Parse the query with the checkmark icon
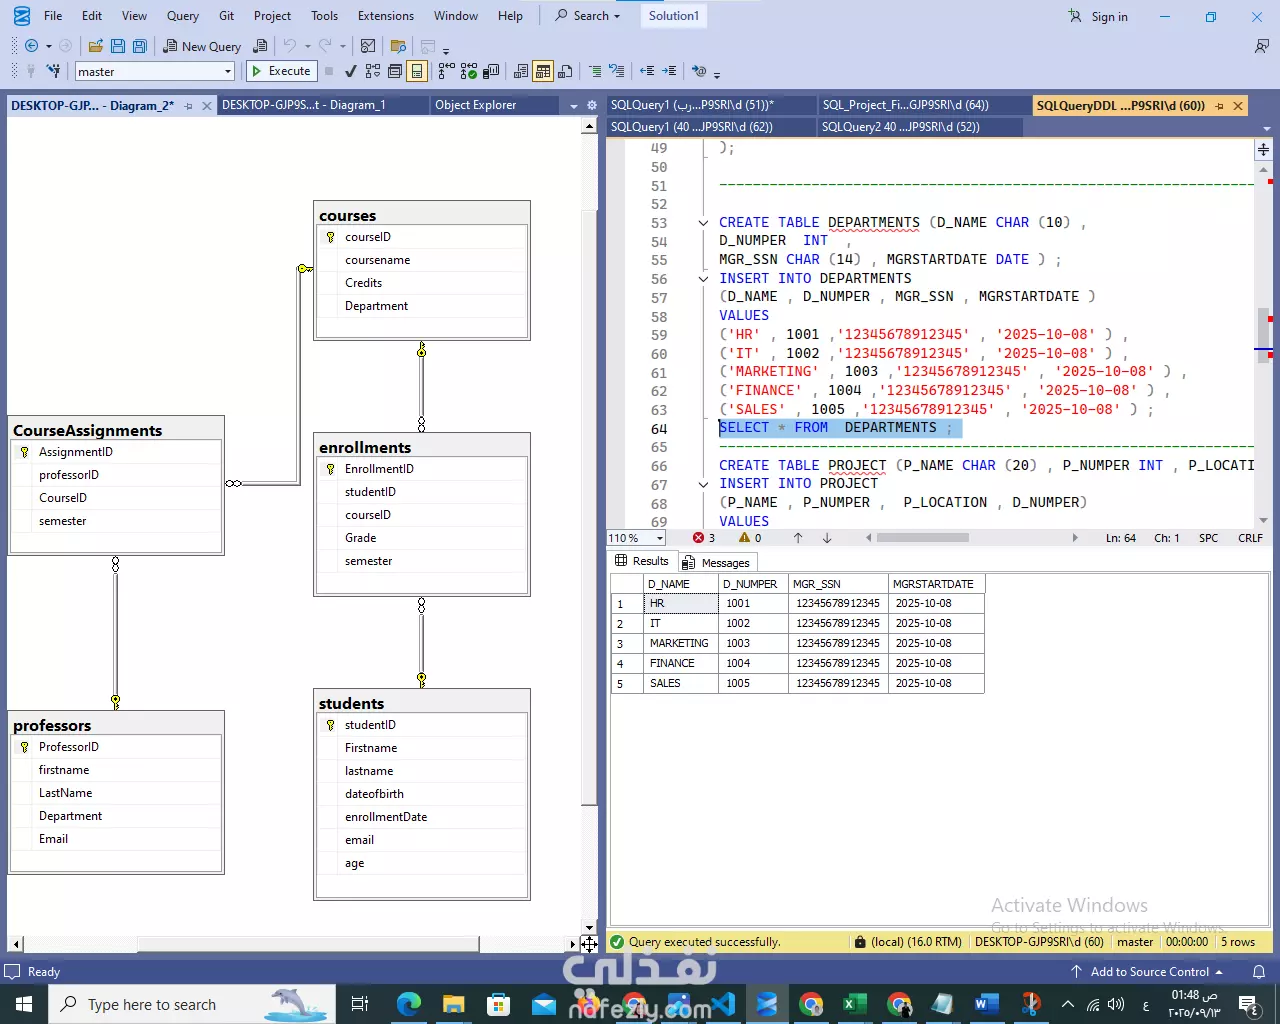The width and height of the screenshot is (1280, 1024). pyautogui.click(x=350, y=71)
